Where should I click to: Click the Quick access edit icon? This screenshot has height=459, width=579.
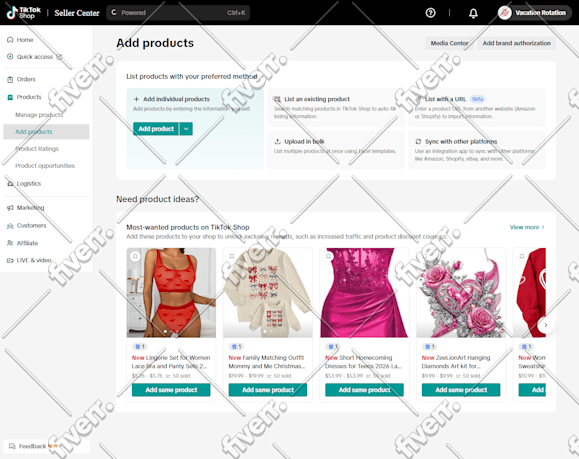59,56
